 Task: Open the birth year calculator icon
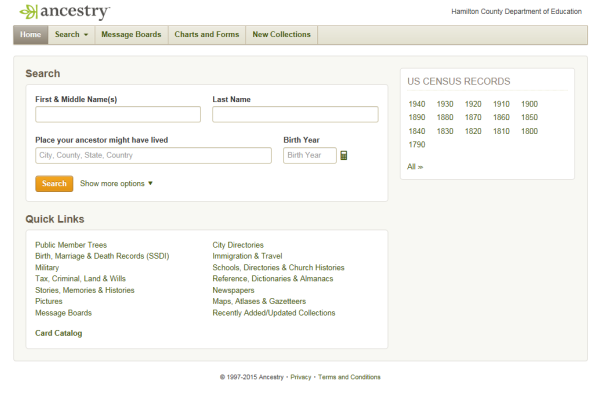[x=344, y=155]
